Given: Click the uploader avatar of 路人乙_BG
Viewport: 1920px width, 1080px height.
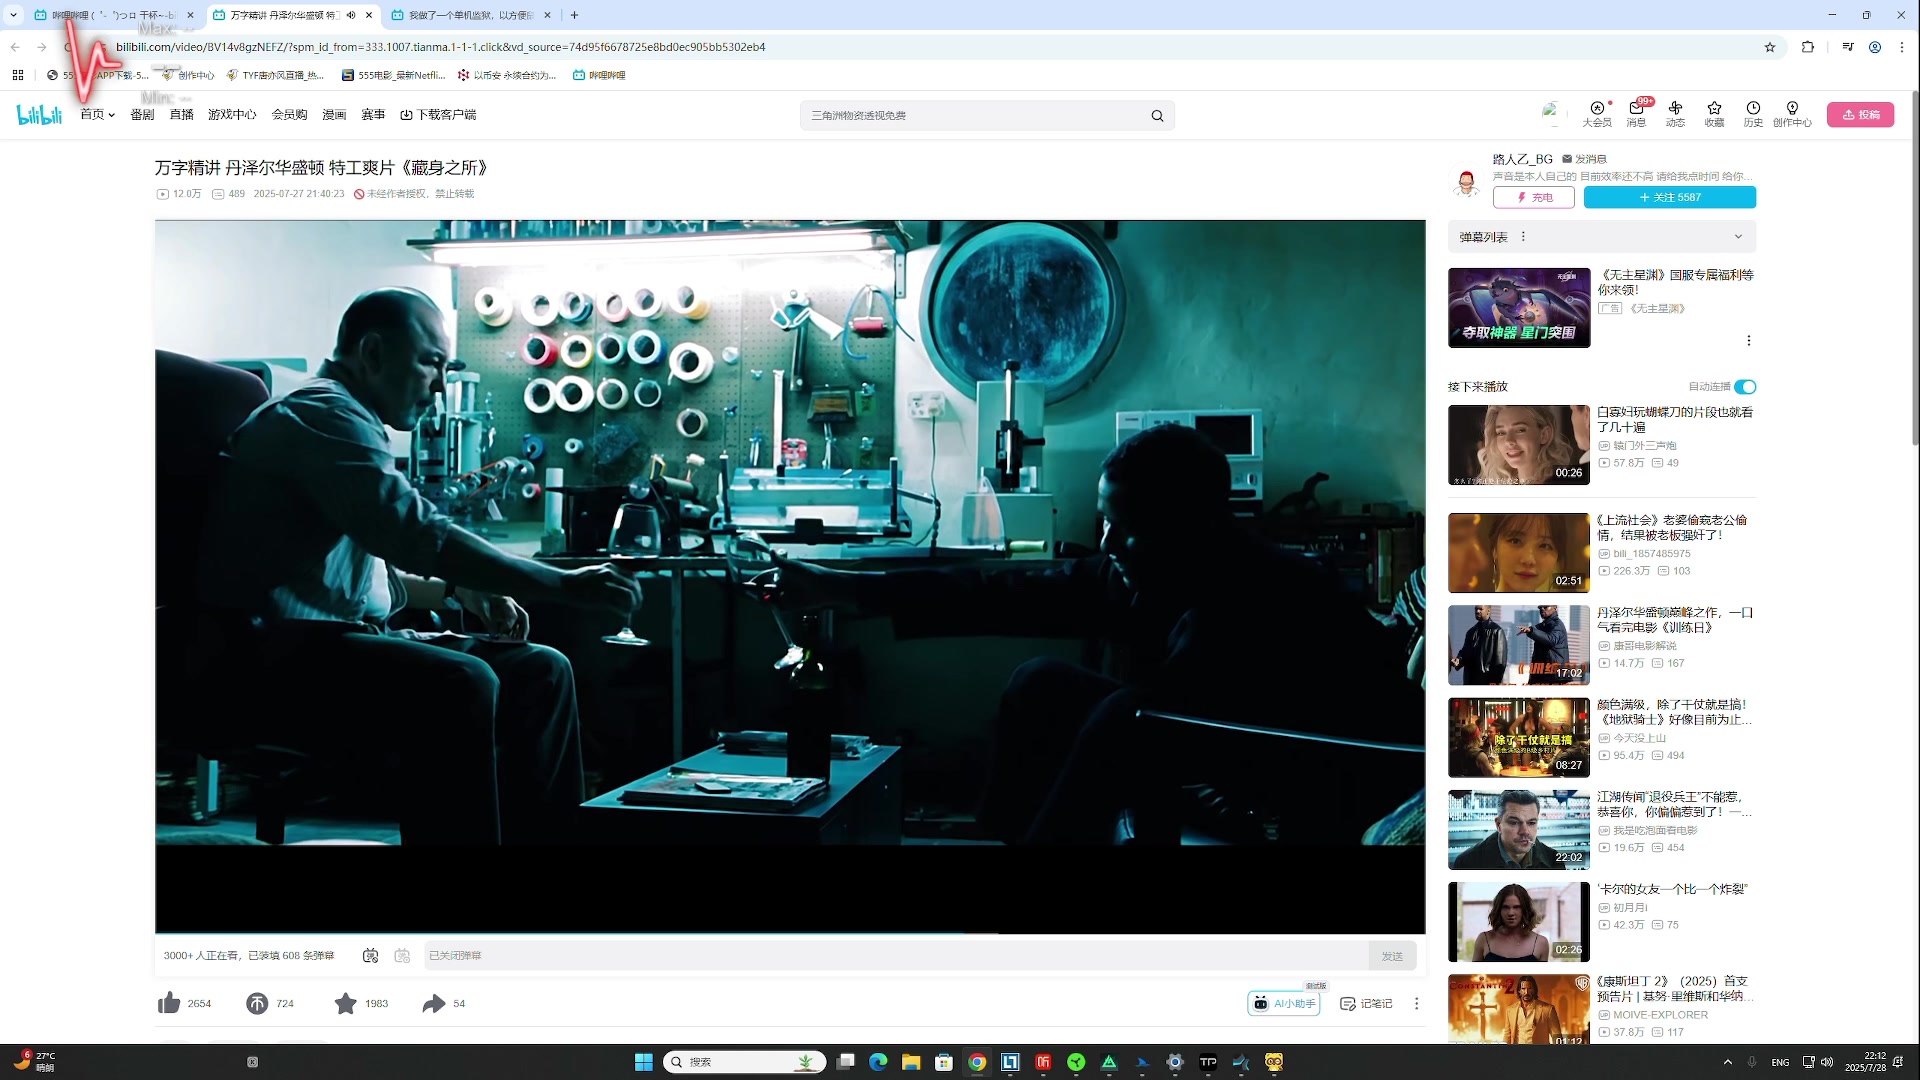Looking at the screenshot, I should point(1467,182).
